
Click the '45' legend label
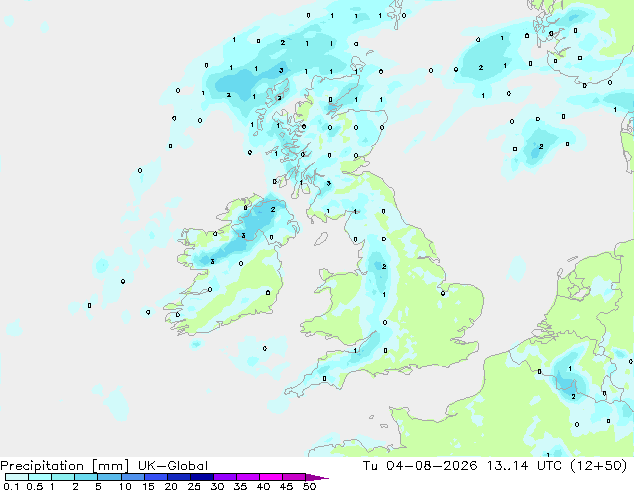click(286, 486)
